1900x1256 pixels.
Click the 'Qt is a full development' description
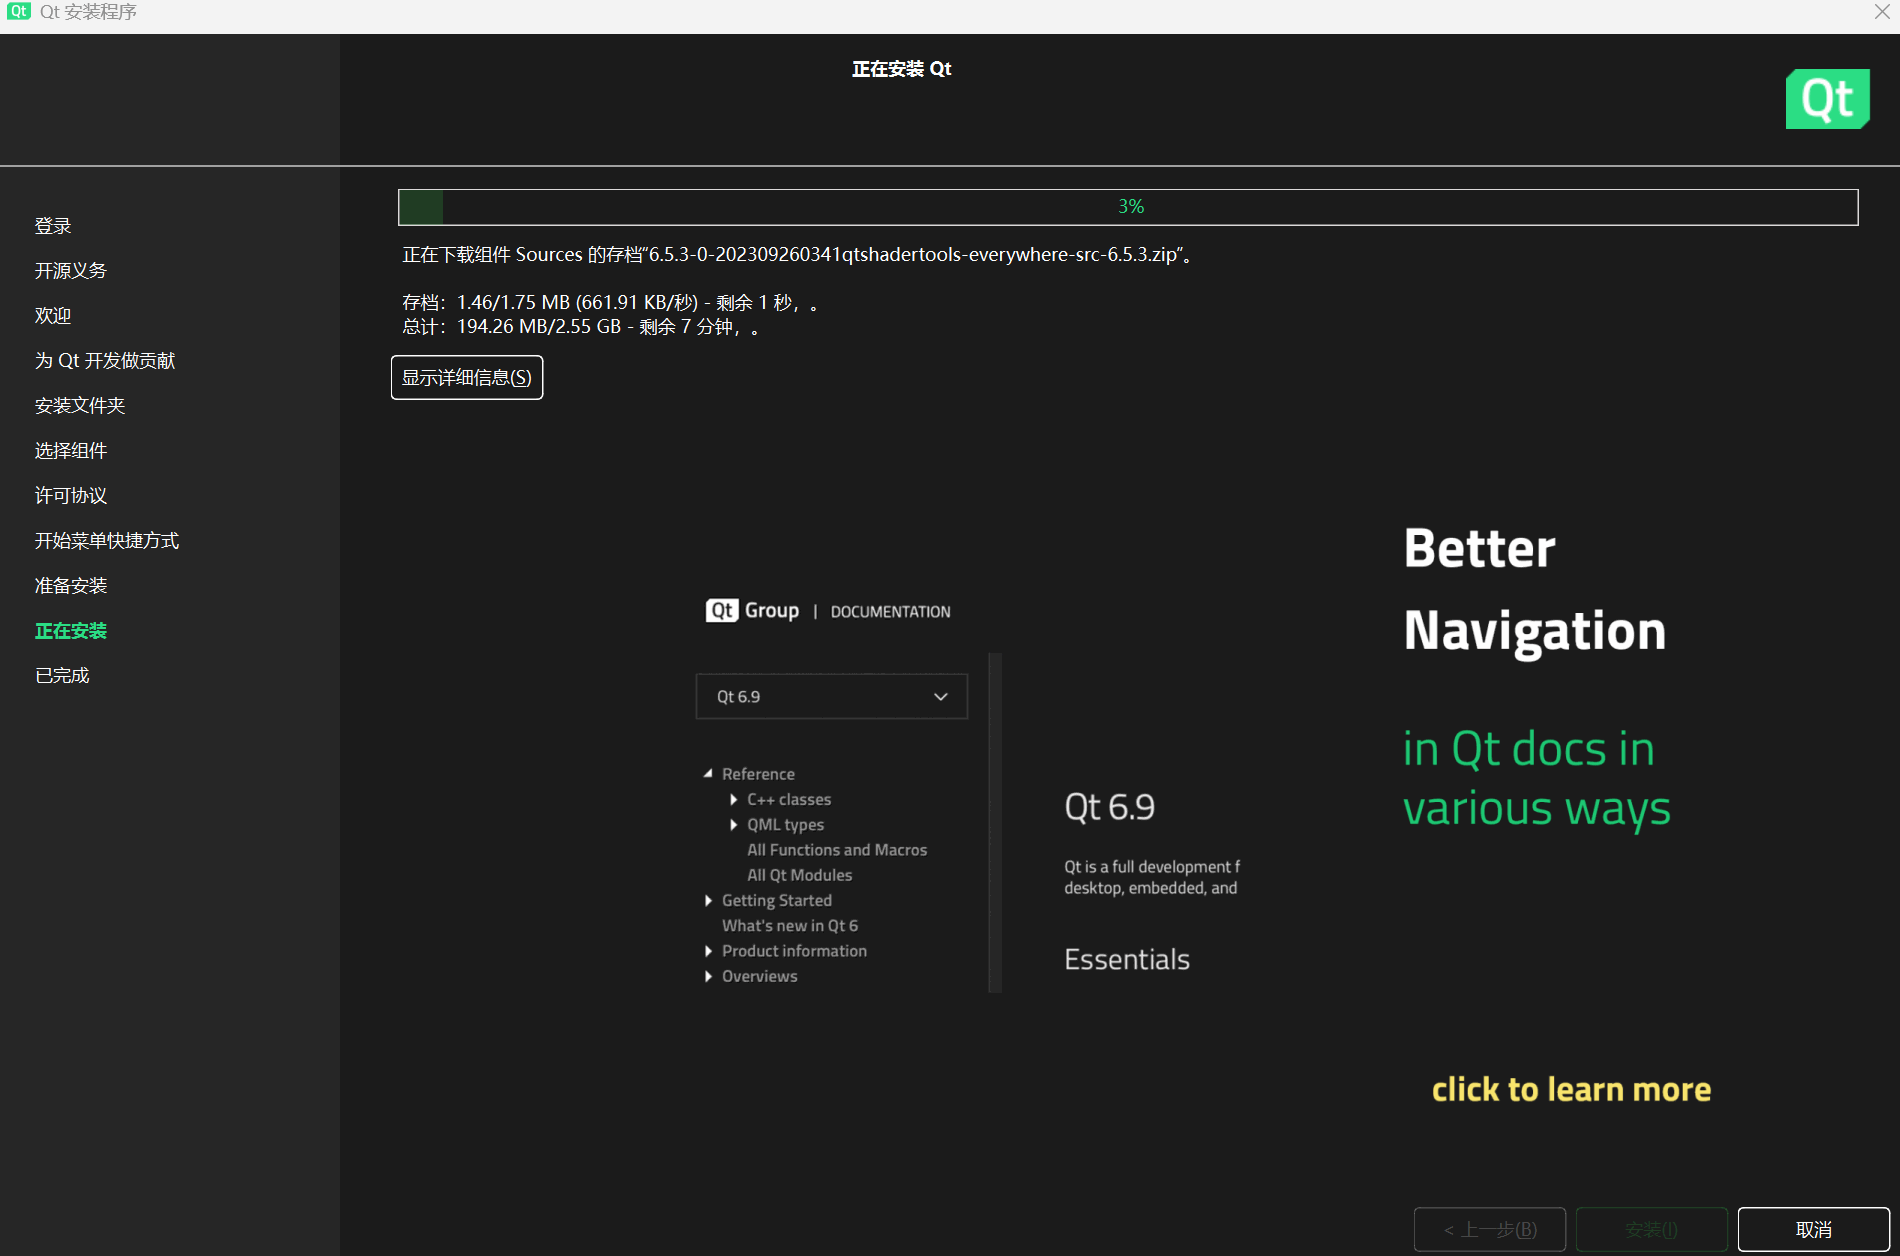click(x=1152, y=877)
